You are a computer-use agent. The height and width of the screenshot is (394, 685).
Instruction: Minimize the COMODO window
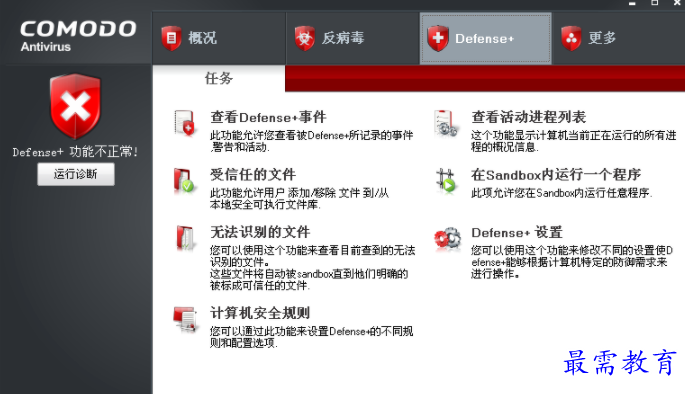point(632,3)
